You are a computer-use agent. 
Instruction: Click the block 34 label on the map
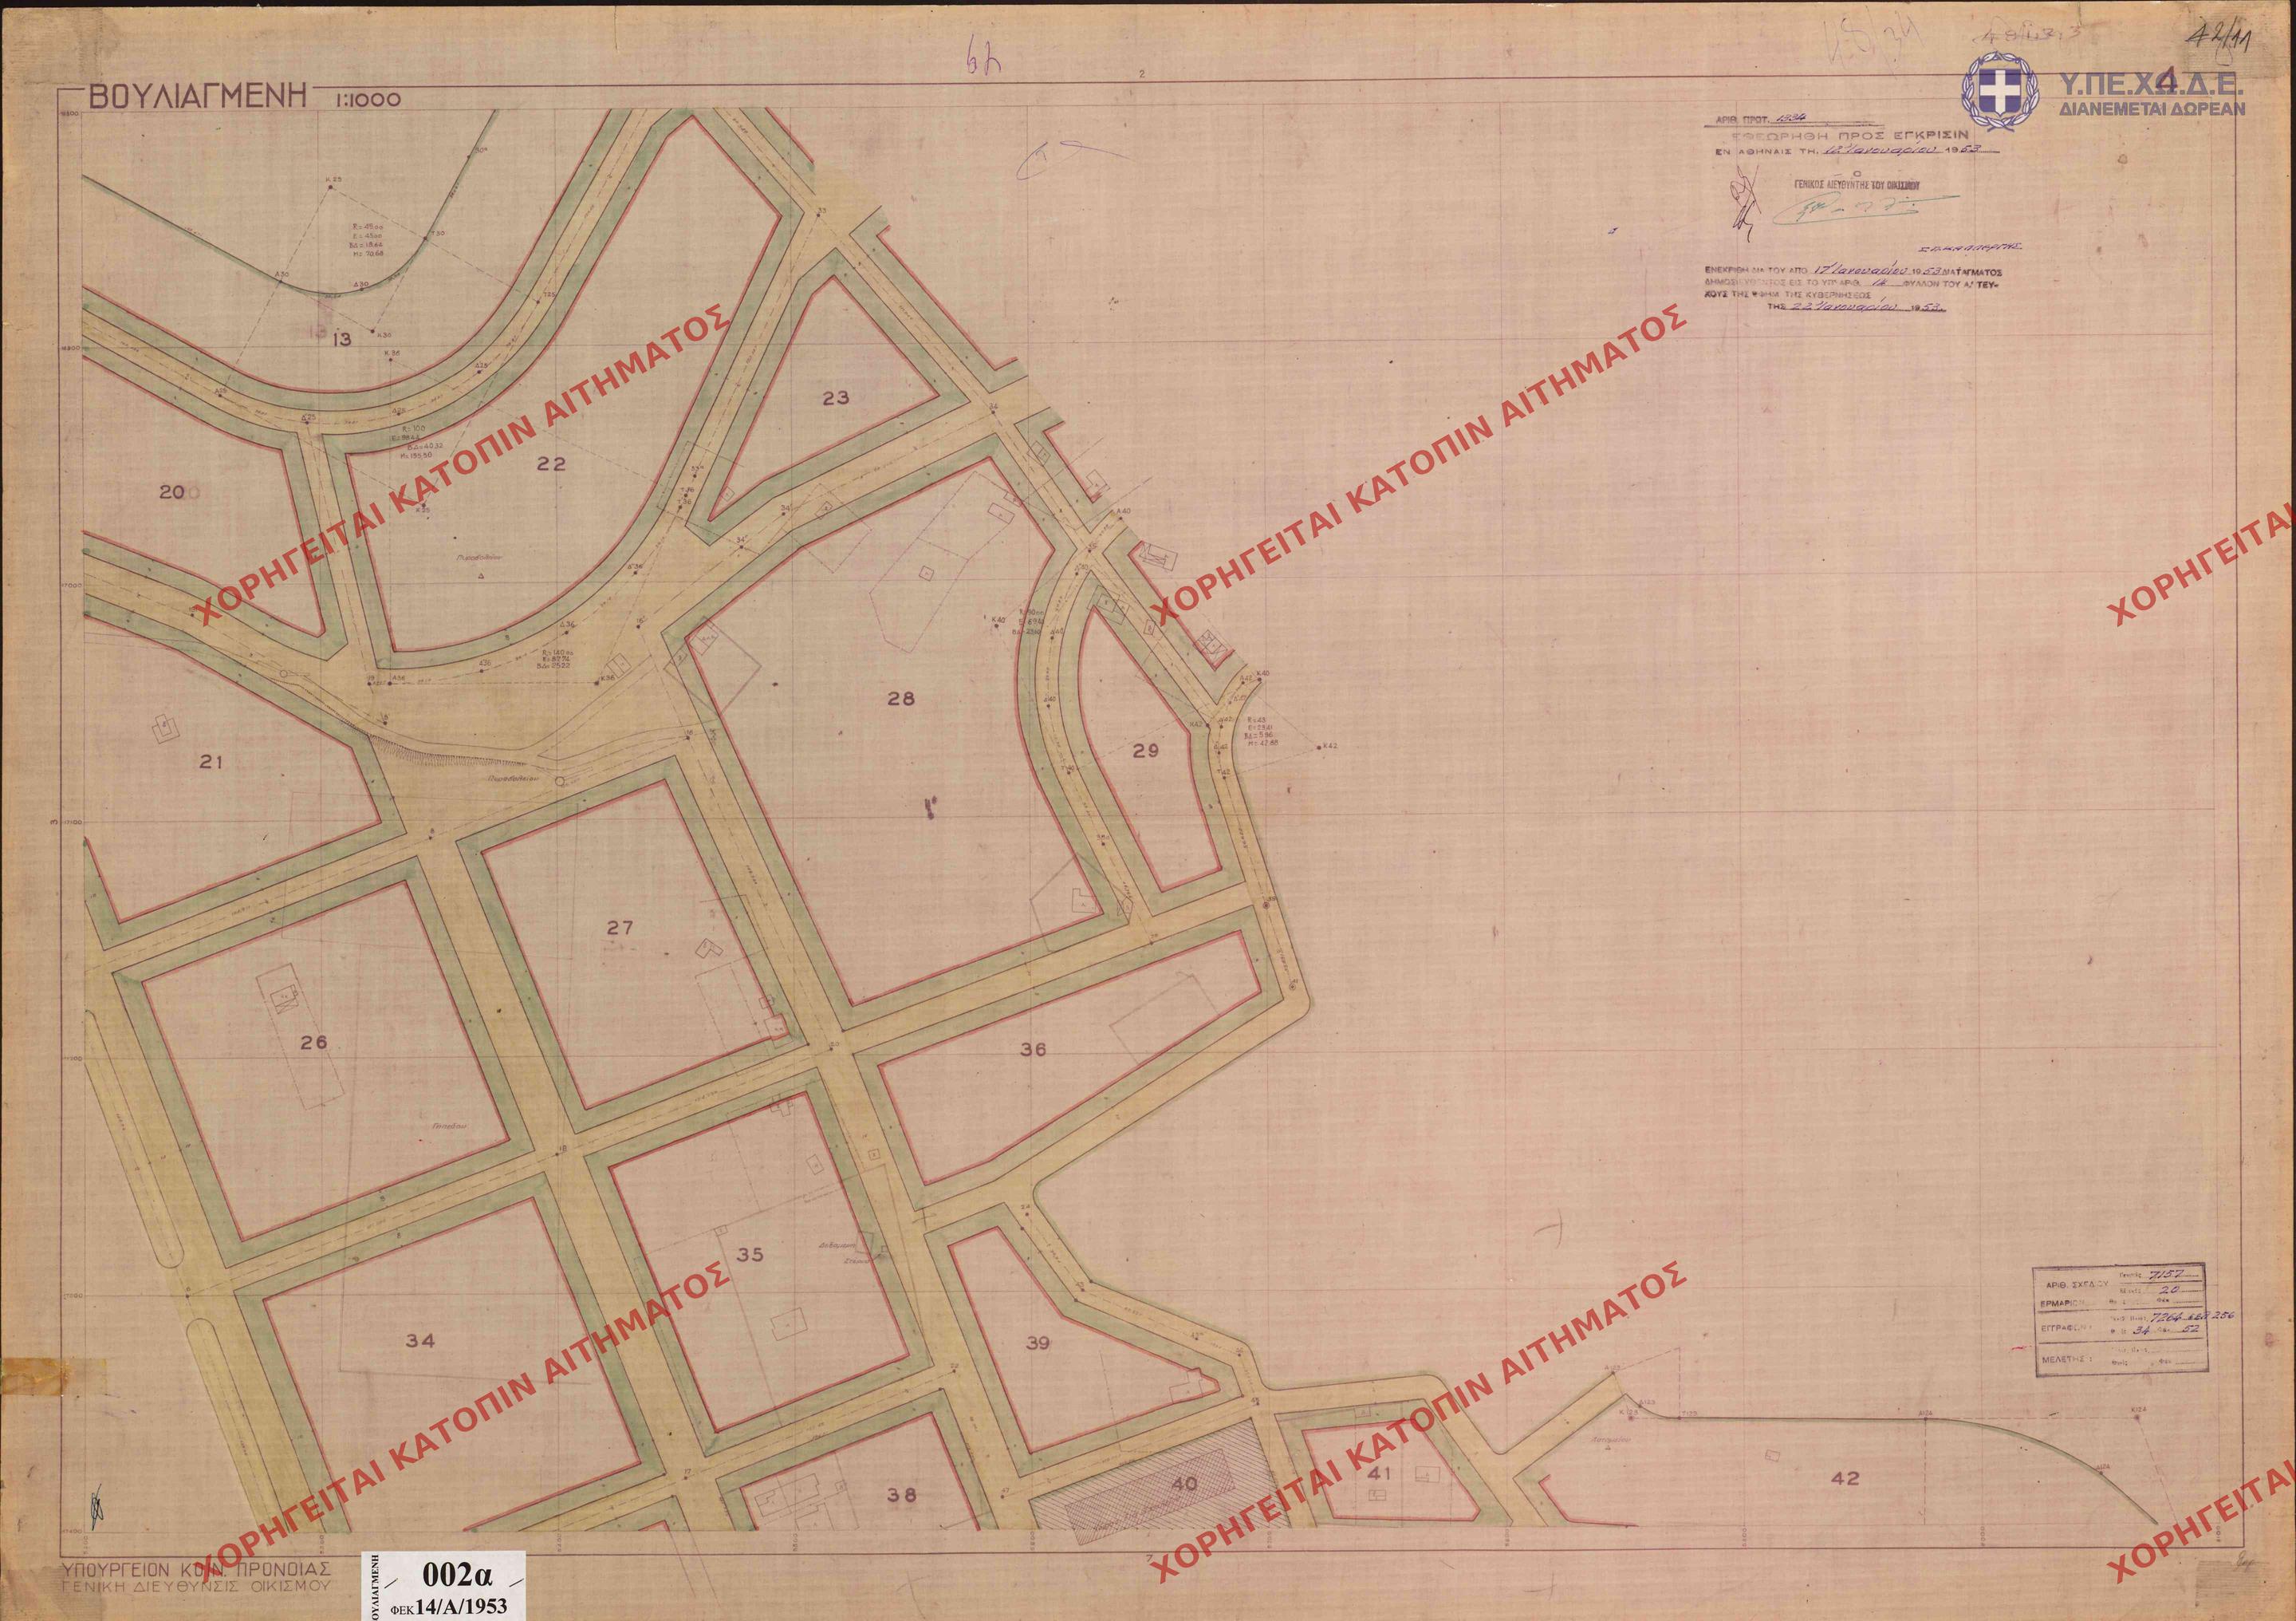pyautogui.click(x=421, y=1342)
